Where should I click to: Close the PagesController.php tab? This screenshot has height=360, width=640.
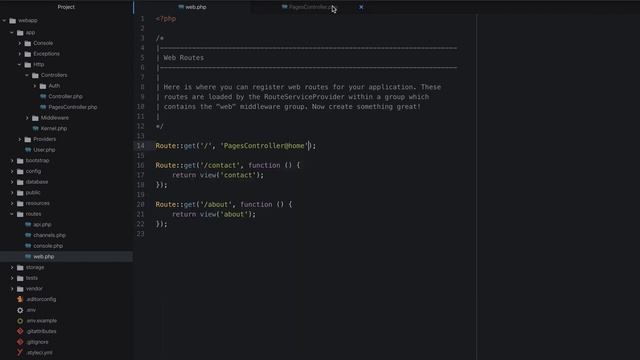tap(361, 7)
